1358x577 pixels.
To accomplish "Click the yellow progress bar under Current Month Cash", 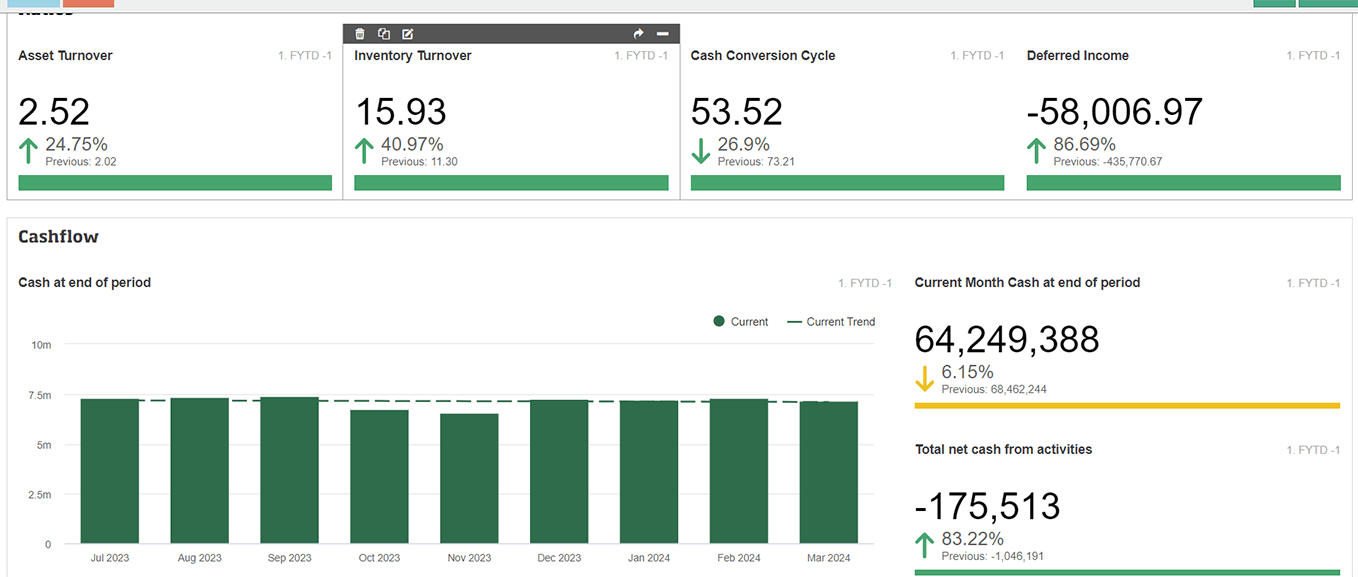I will click(1127, 405).
